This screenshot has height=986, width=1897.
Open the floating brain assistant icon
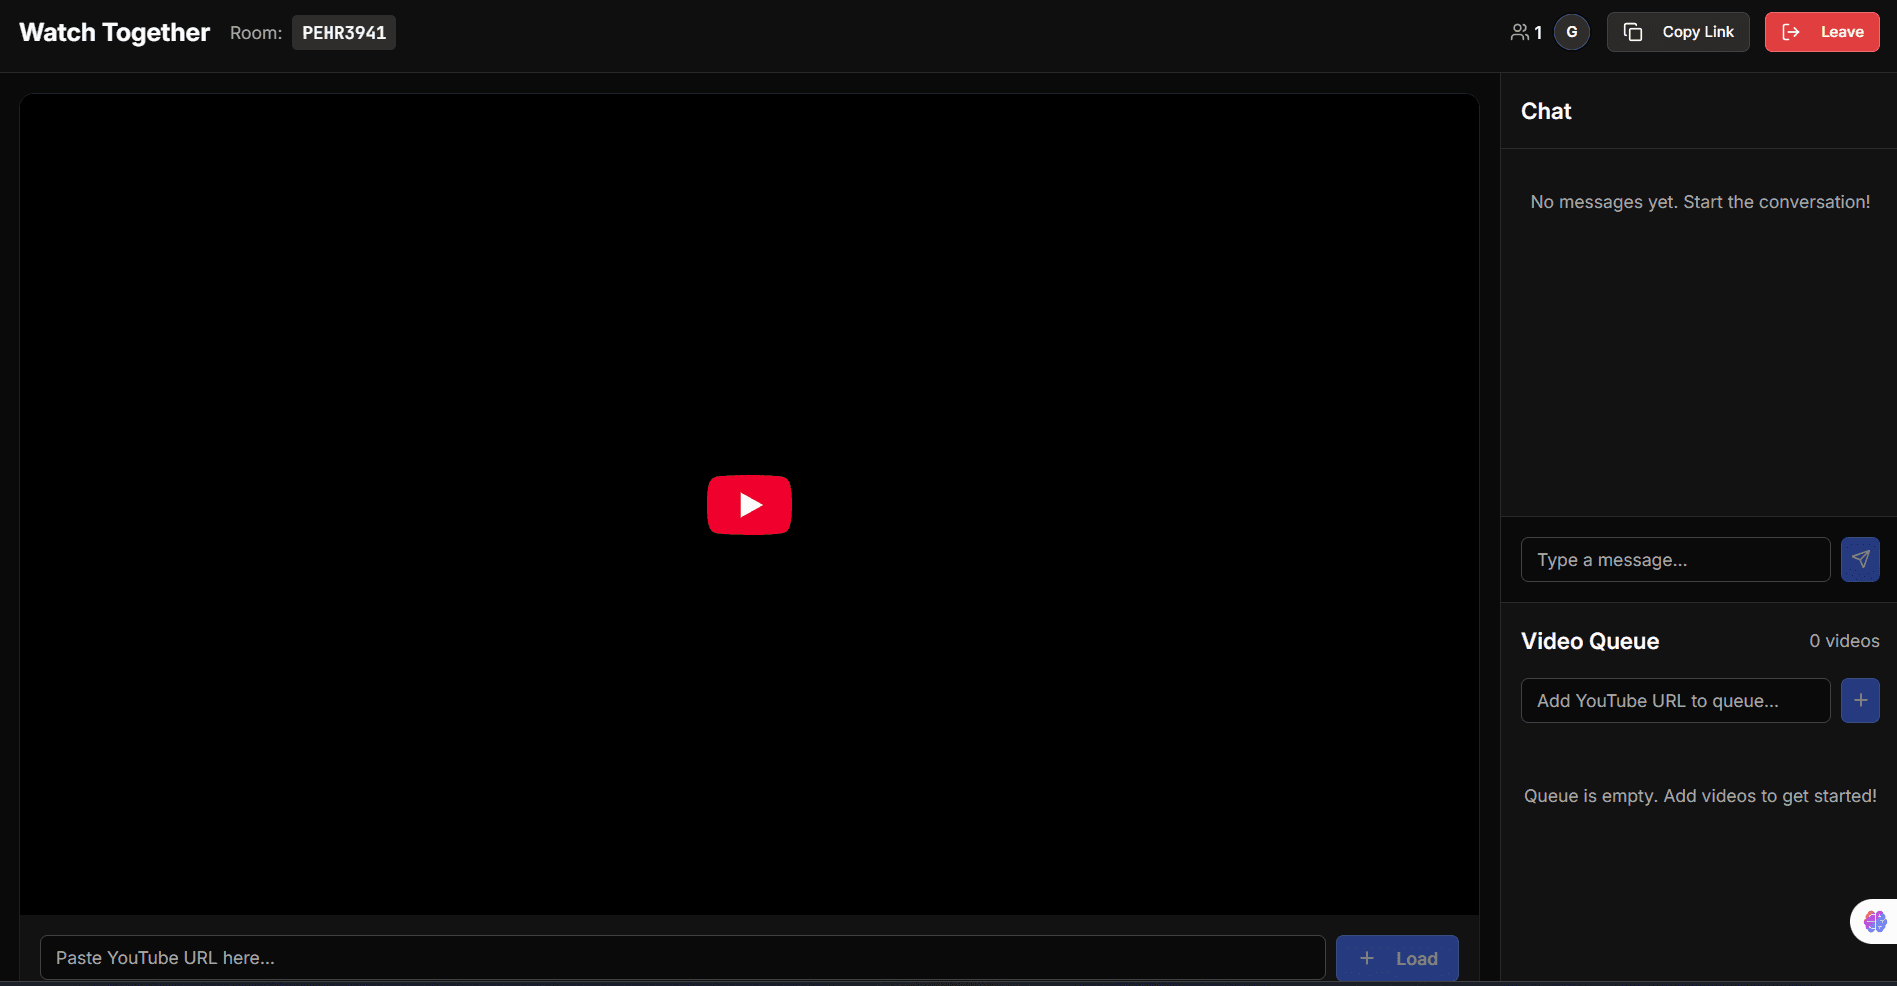click(1875, 921)
